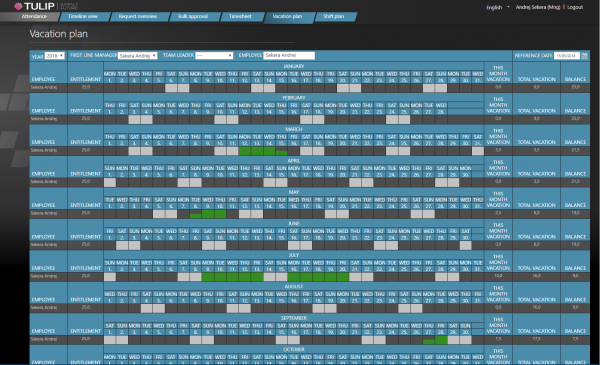Click the MAY month header
This screenshot has height=365, width=600.
click(x=293, y=192)
